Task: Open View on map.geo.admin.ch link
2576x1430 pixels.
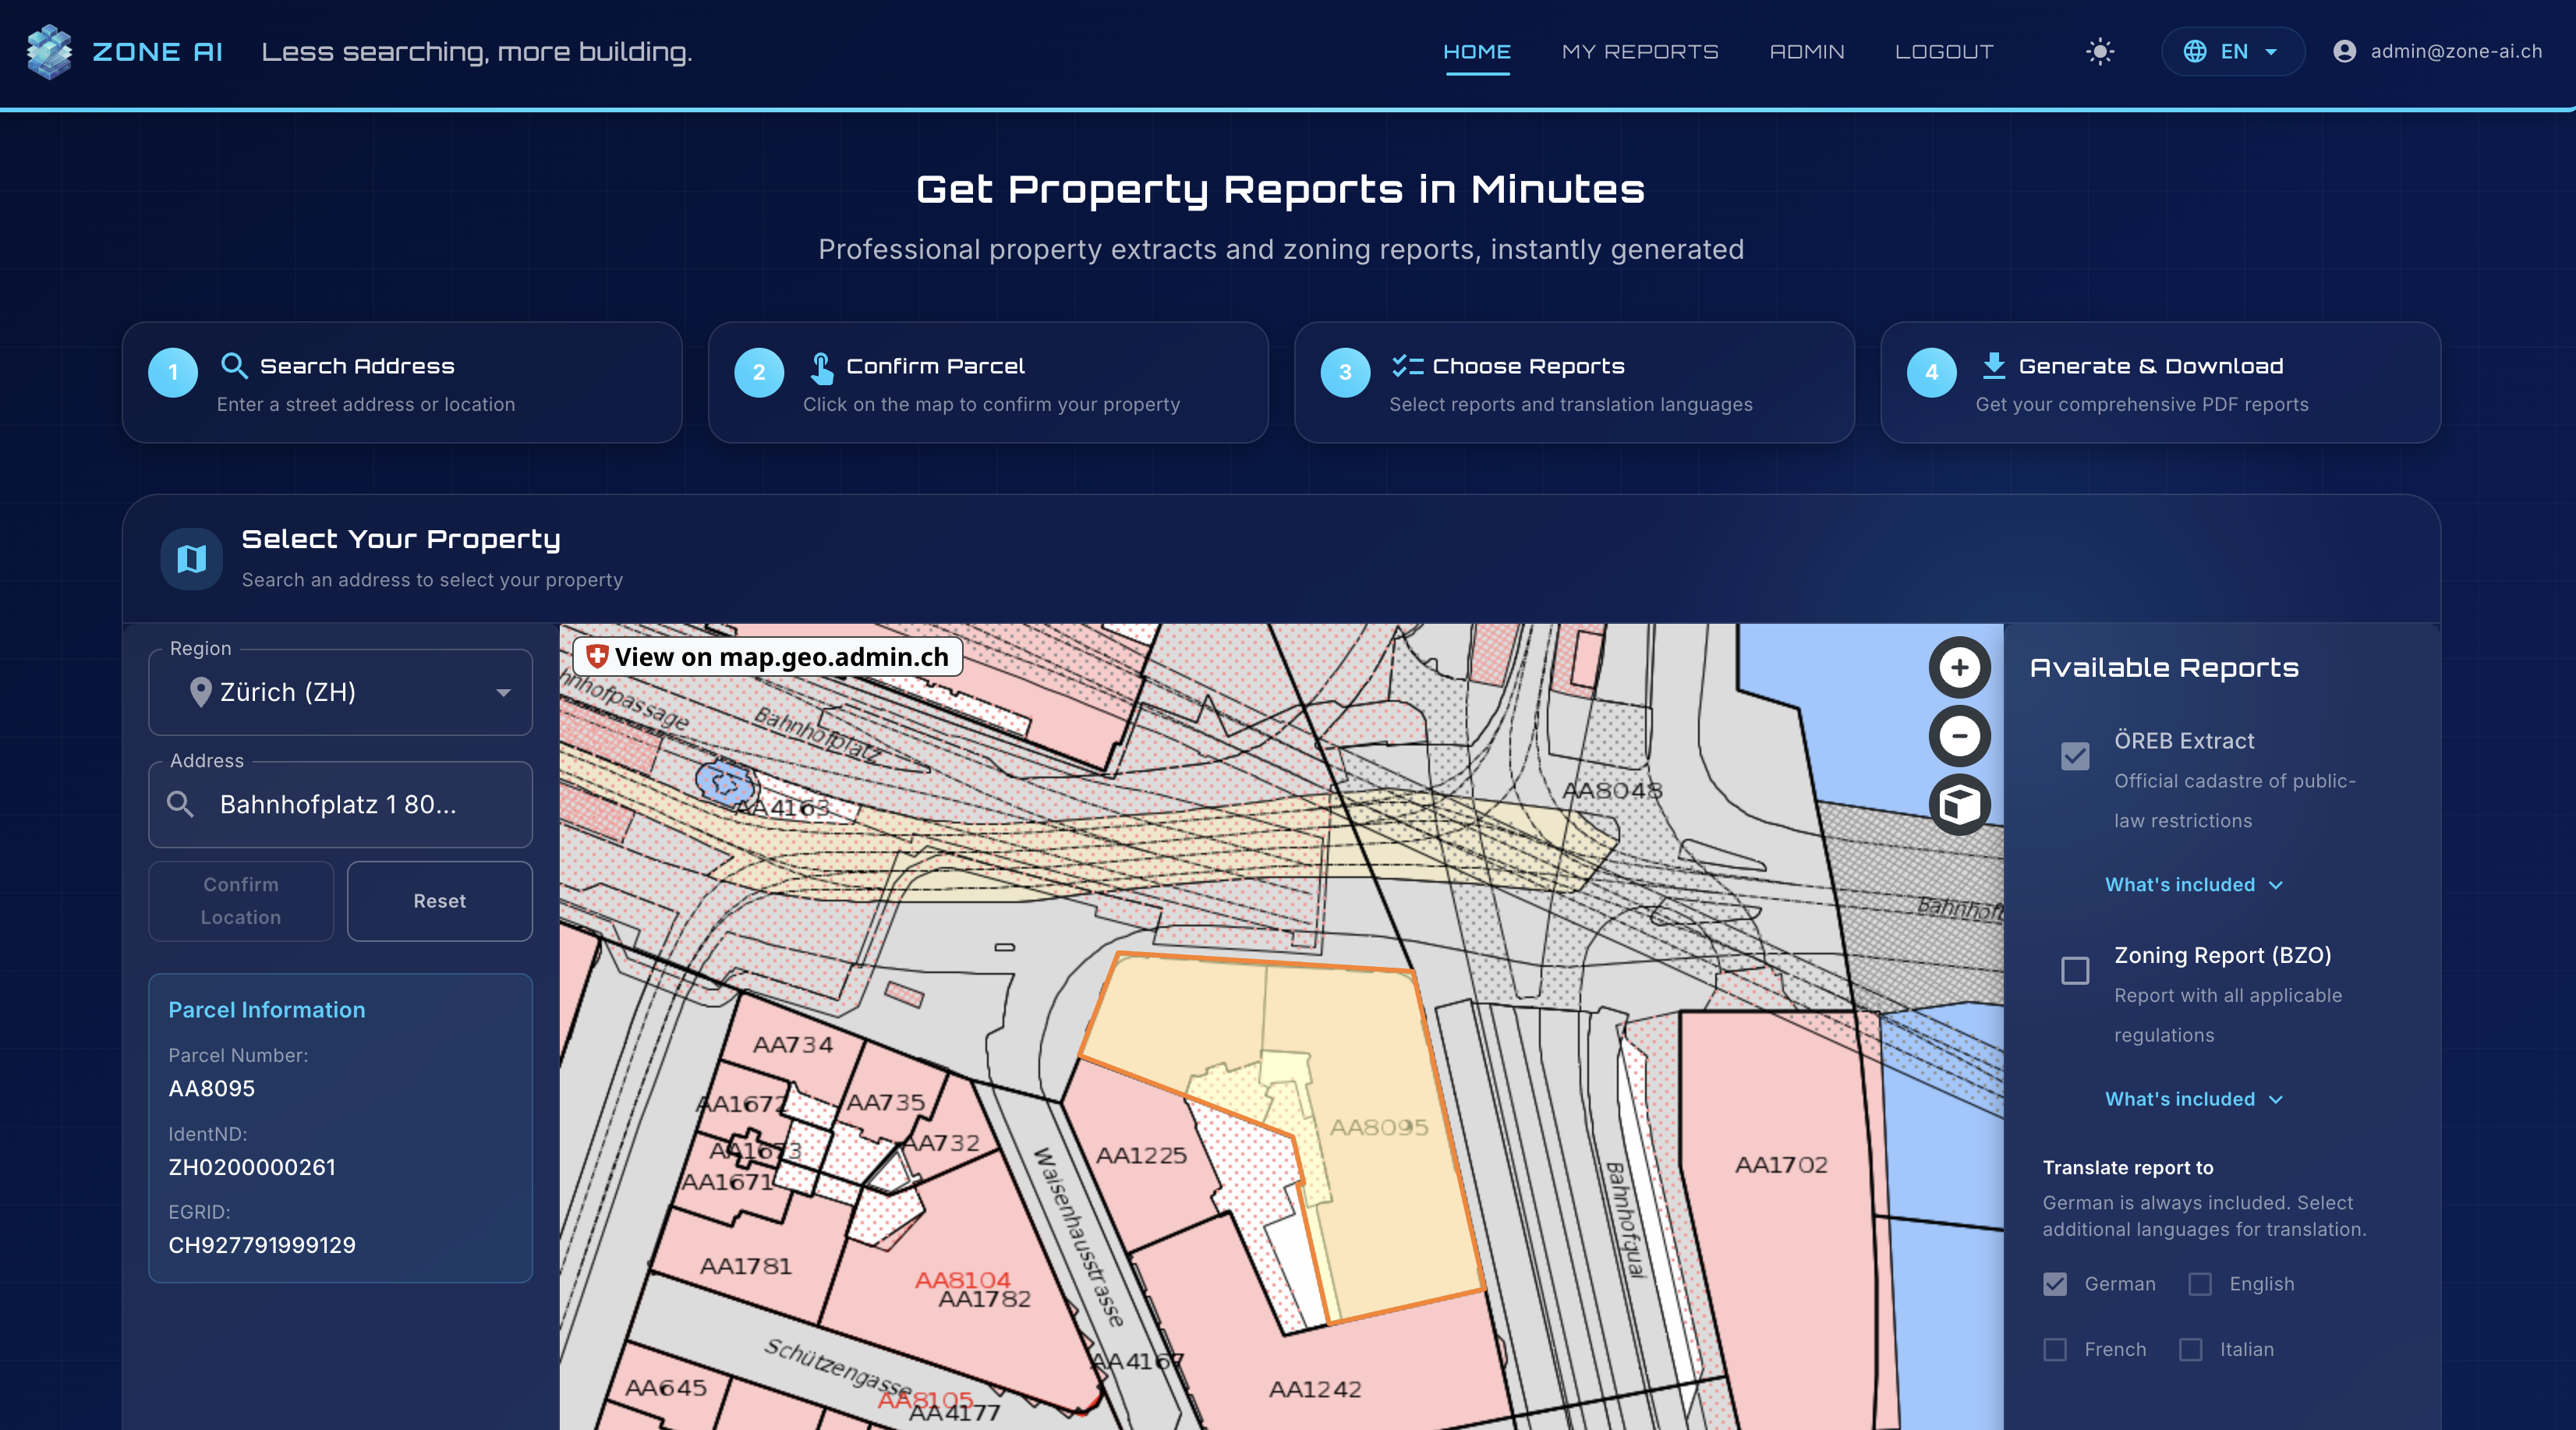Action: point(768,657)
